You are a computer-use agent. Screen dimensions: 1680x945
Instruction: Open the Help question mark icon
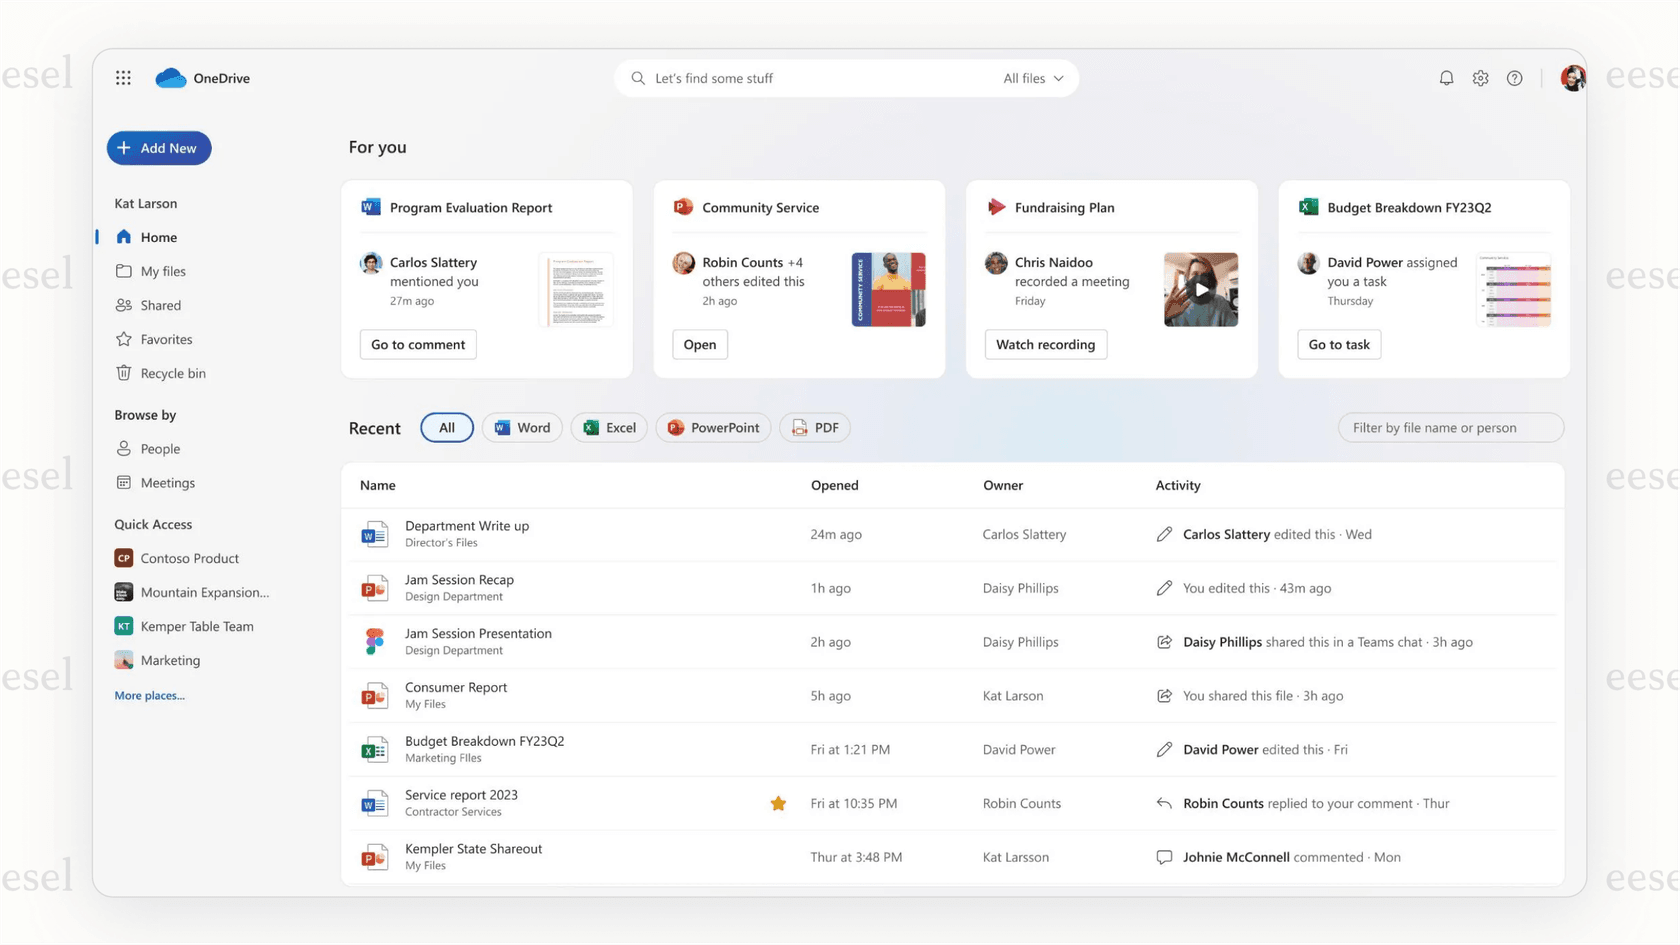[x=1514, y=77]
